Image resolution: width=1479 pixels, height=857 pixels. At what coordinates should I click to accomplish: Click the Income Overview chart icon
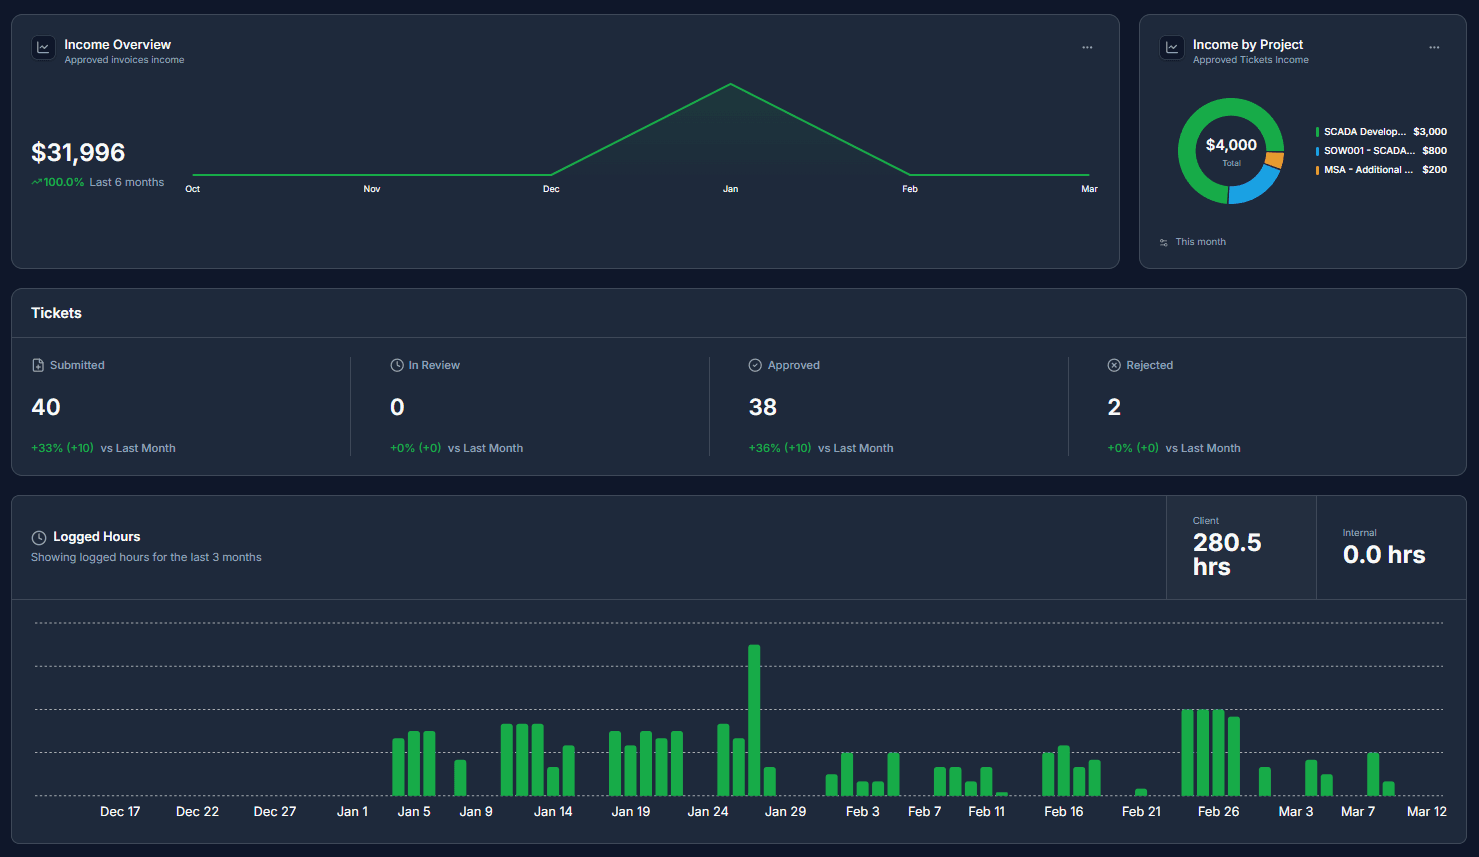click(x=43, y=47)
